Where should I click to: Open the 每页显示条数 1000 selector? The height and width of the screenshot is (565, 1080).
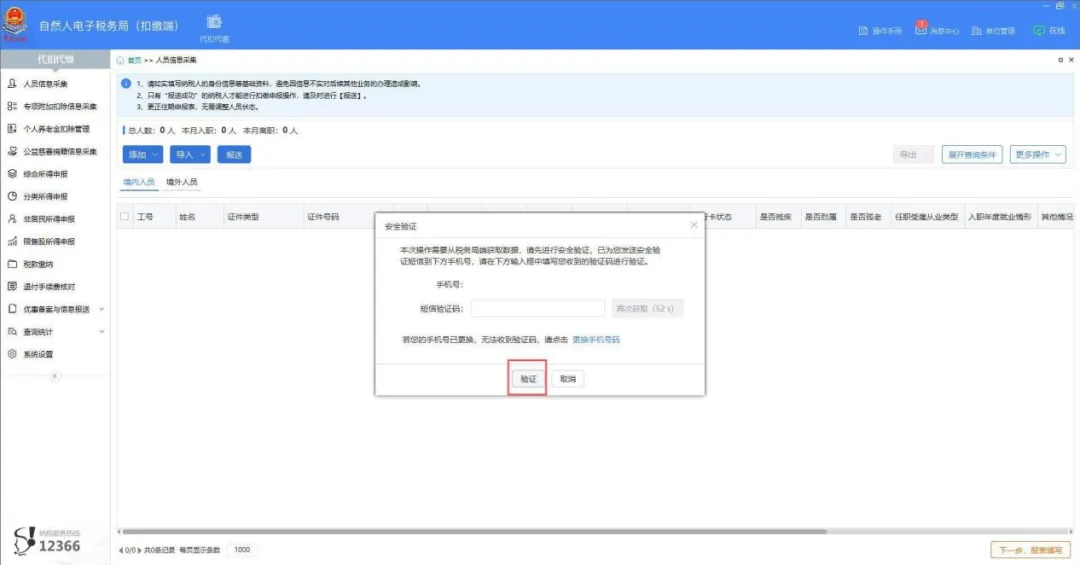point(242,550)
